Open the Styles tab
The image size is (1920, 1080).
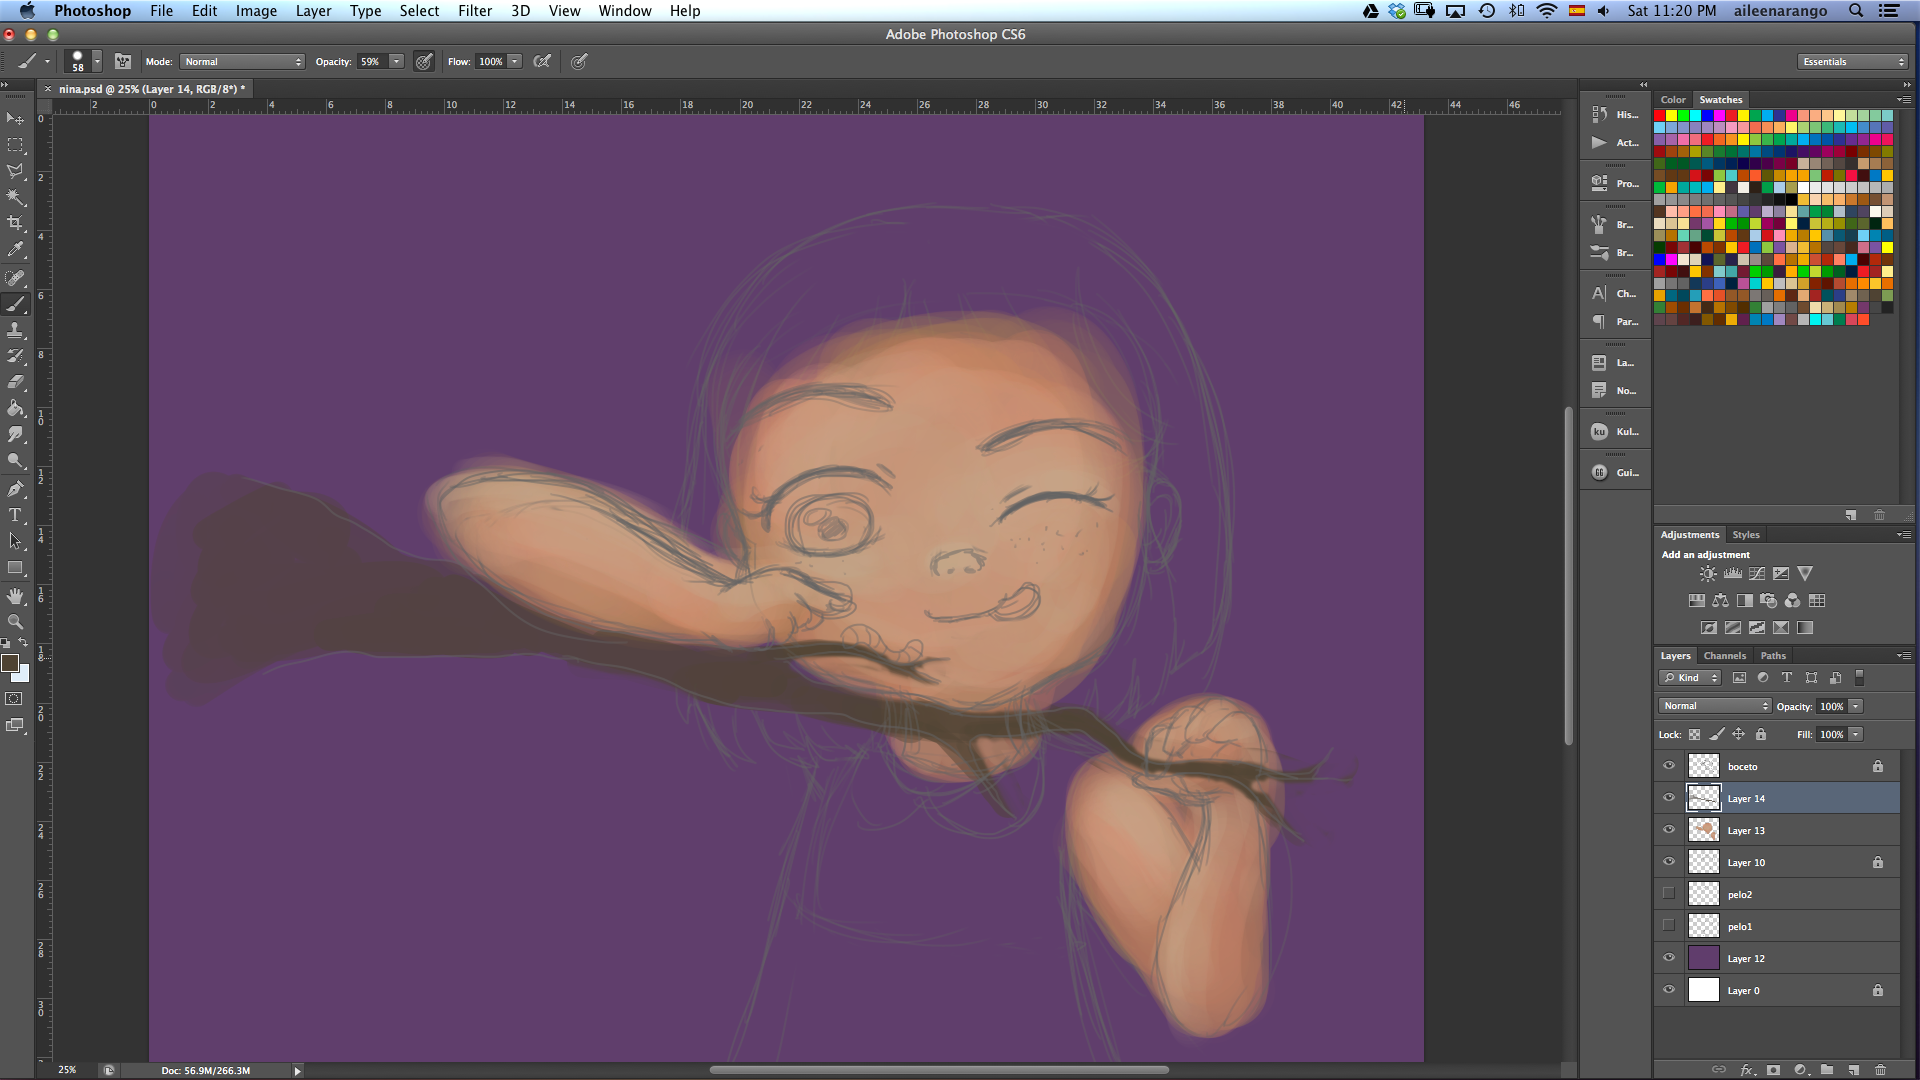[1745, 535]
